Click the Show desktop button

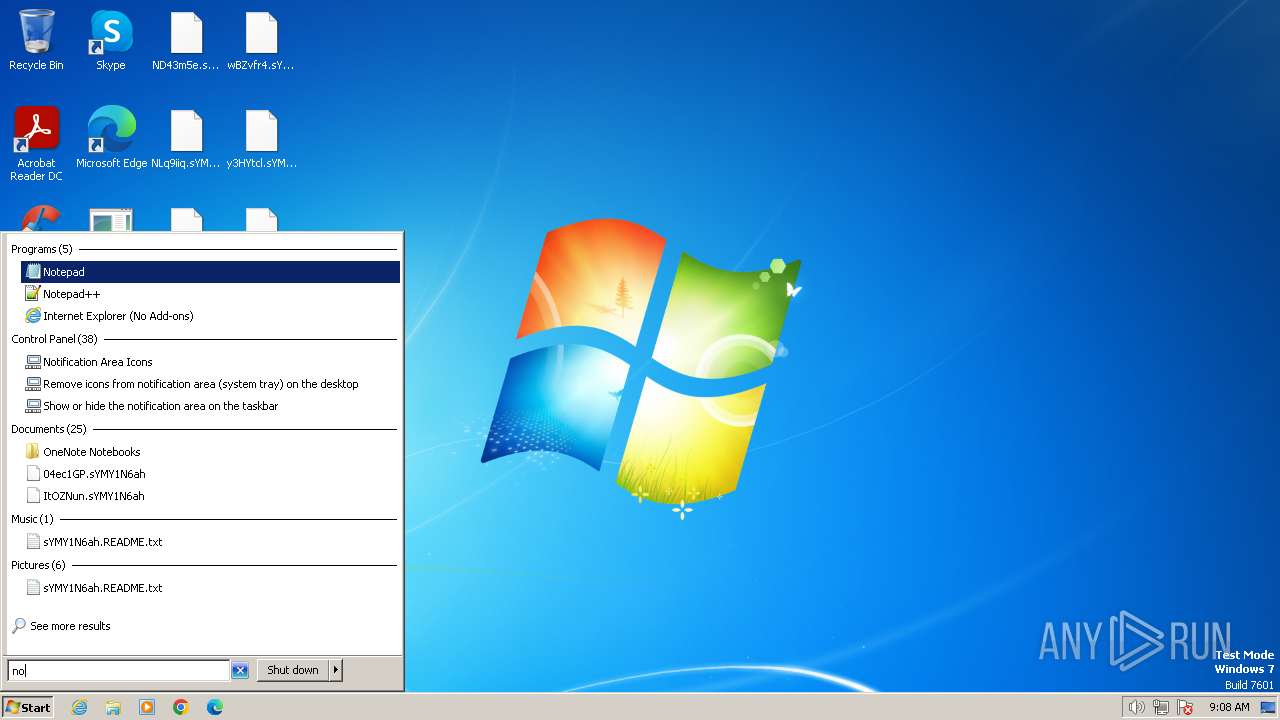point(1268,707)
